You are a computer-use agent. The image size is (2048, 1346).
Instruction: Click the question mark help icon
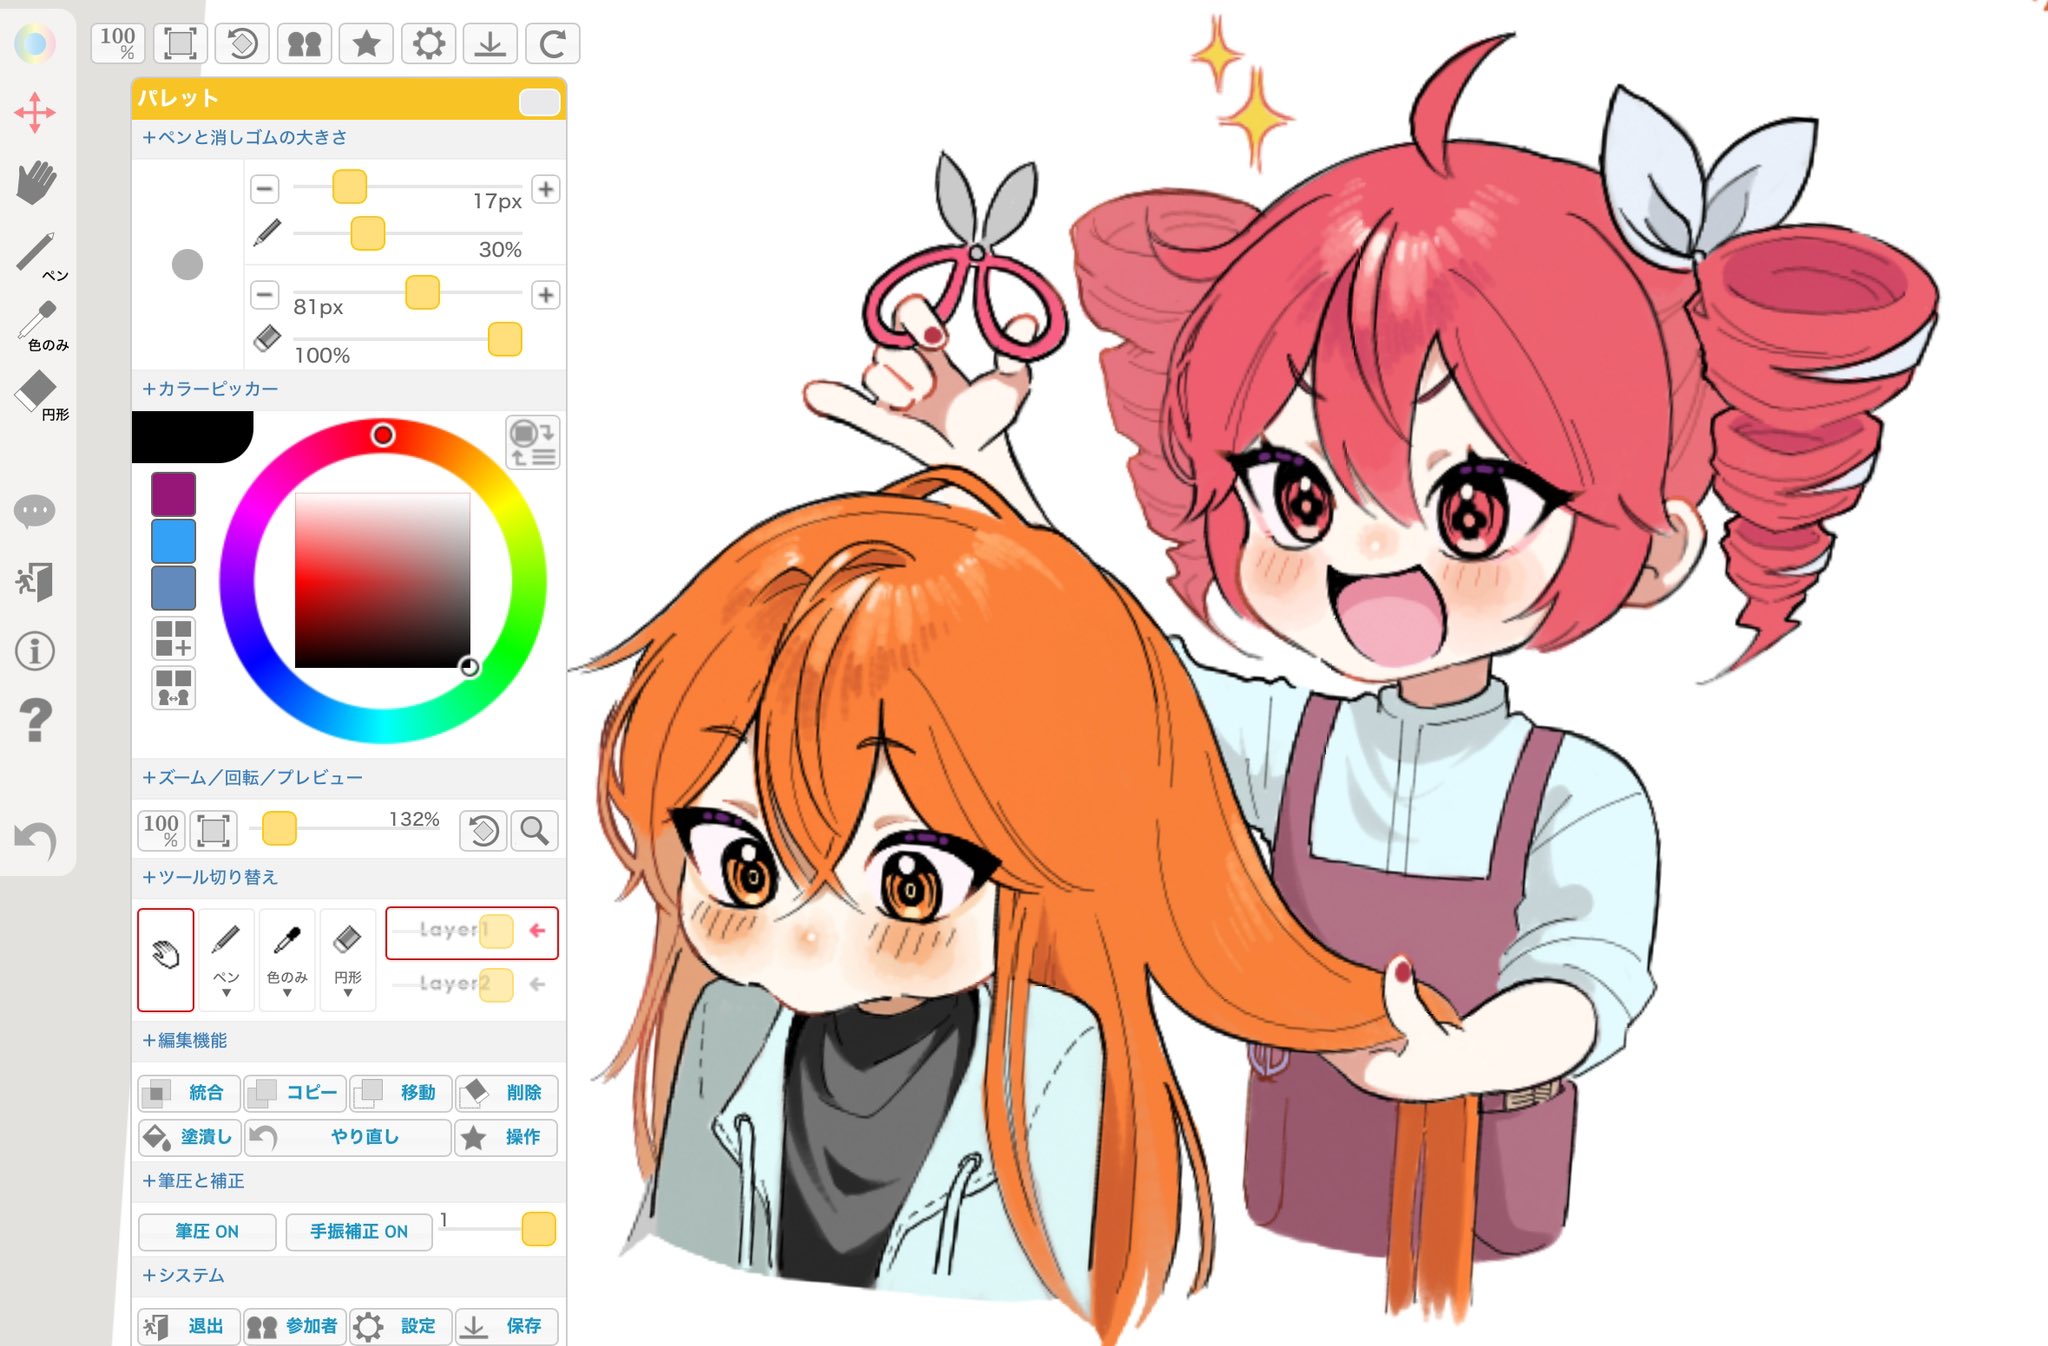point(35,720)
